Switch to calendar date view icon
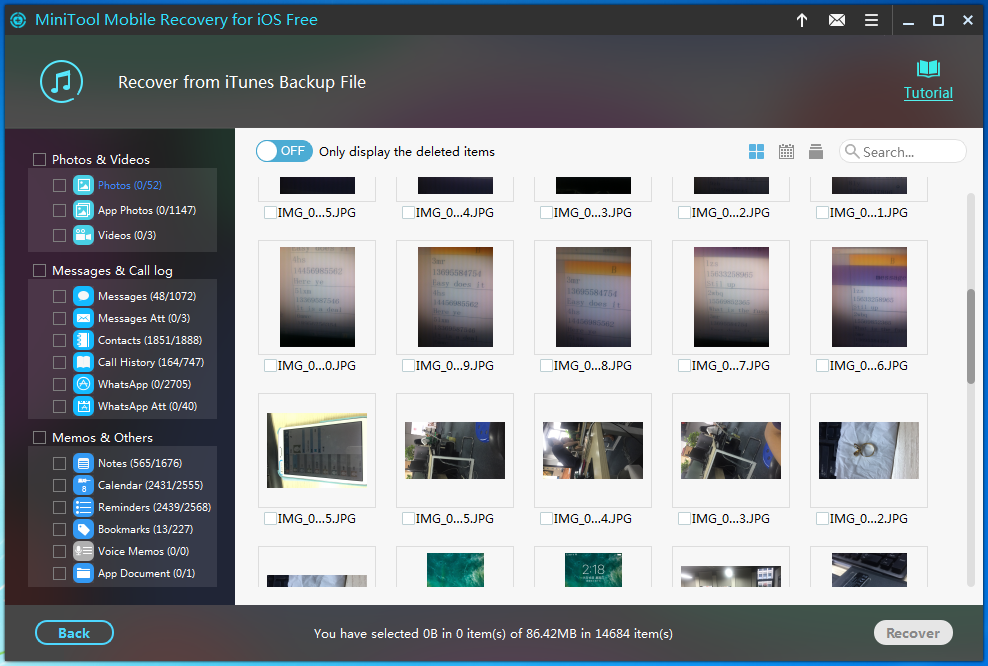This screenshot has width=988, height=666. coord(786,151)
